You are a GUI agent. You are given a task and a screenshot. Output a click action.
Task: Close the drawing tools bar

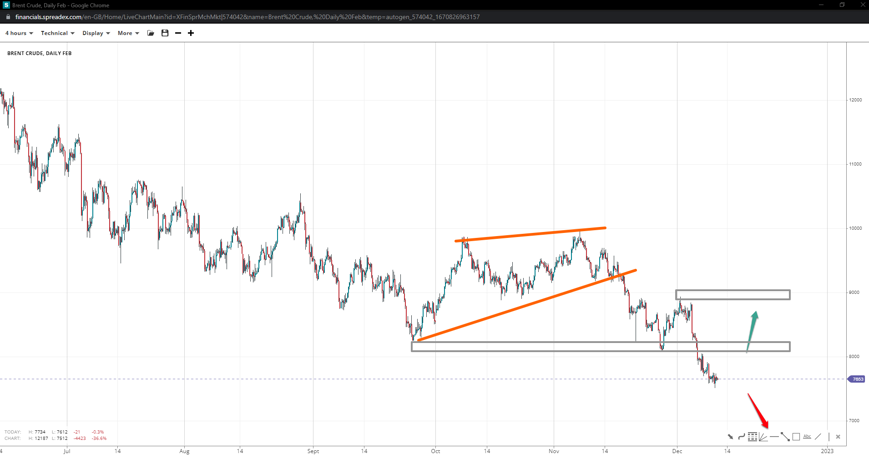838,437
